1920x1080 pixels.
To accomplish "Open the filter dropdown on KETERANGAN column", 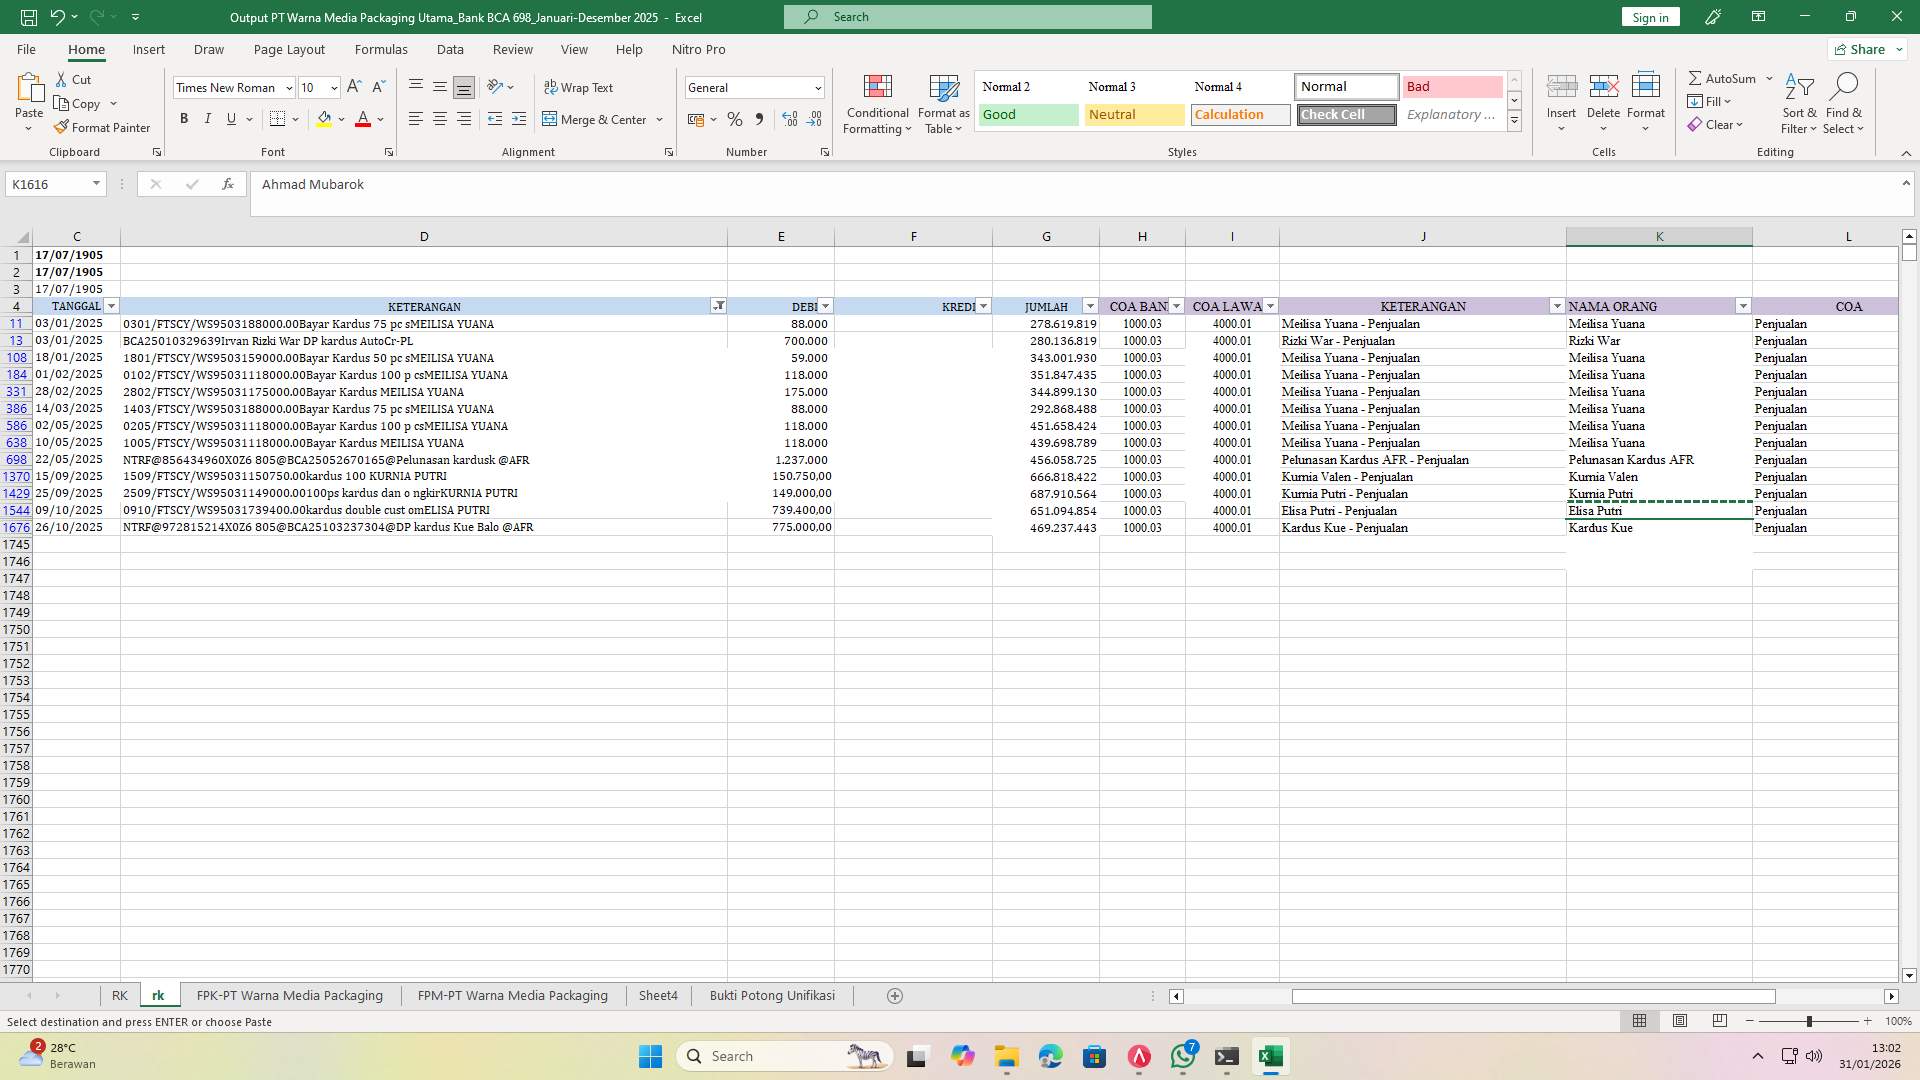I will coord(718,306).
